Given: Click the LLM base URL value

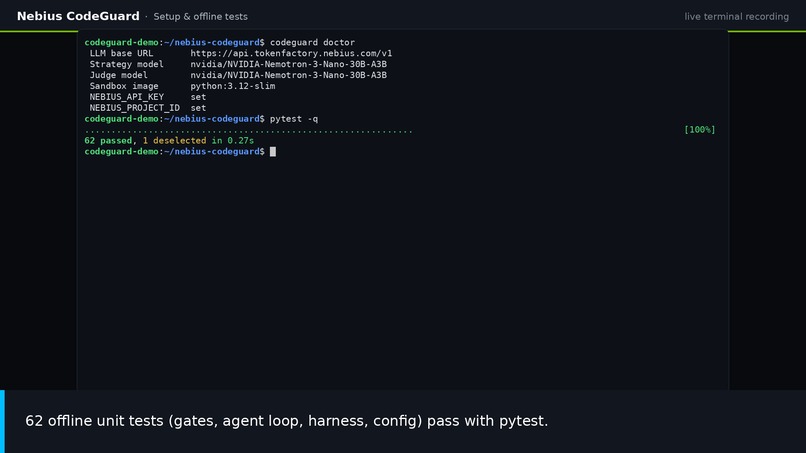Looking at the screenshot, I should coord(291,53).
